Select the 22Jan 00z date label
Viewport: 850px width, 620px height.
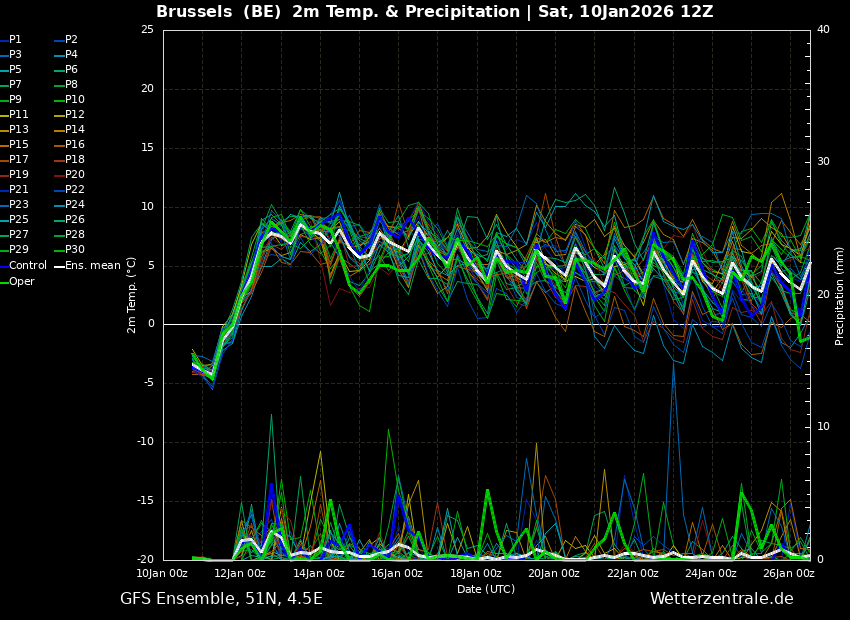(632, 574)
